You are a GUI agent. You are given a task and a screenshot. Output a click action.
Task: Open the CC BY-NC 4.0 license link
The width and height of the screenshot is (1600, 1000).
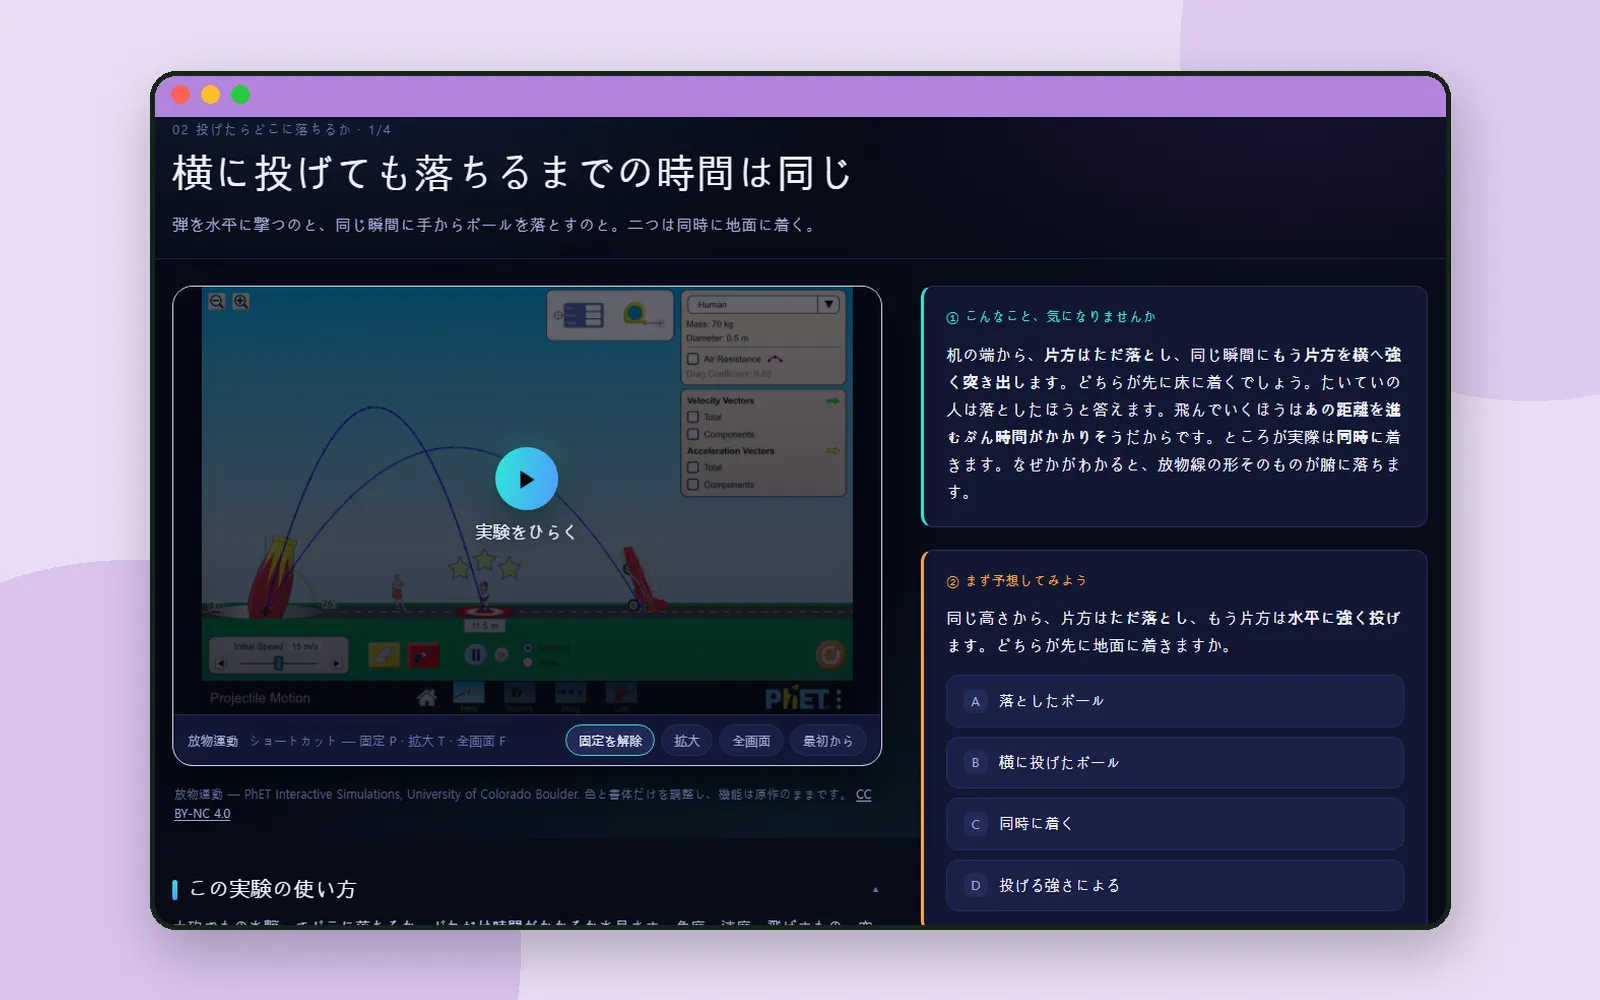523,804
